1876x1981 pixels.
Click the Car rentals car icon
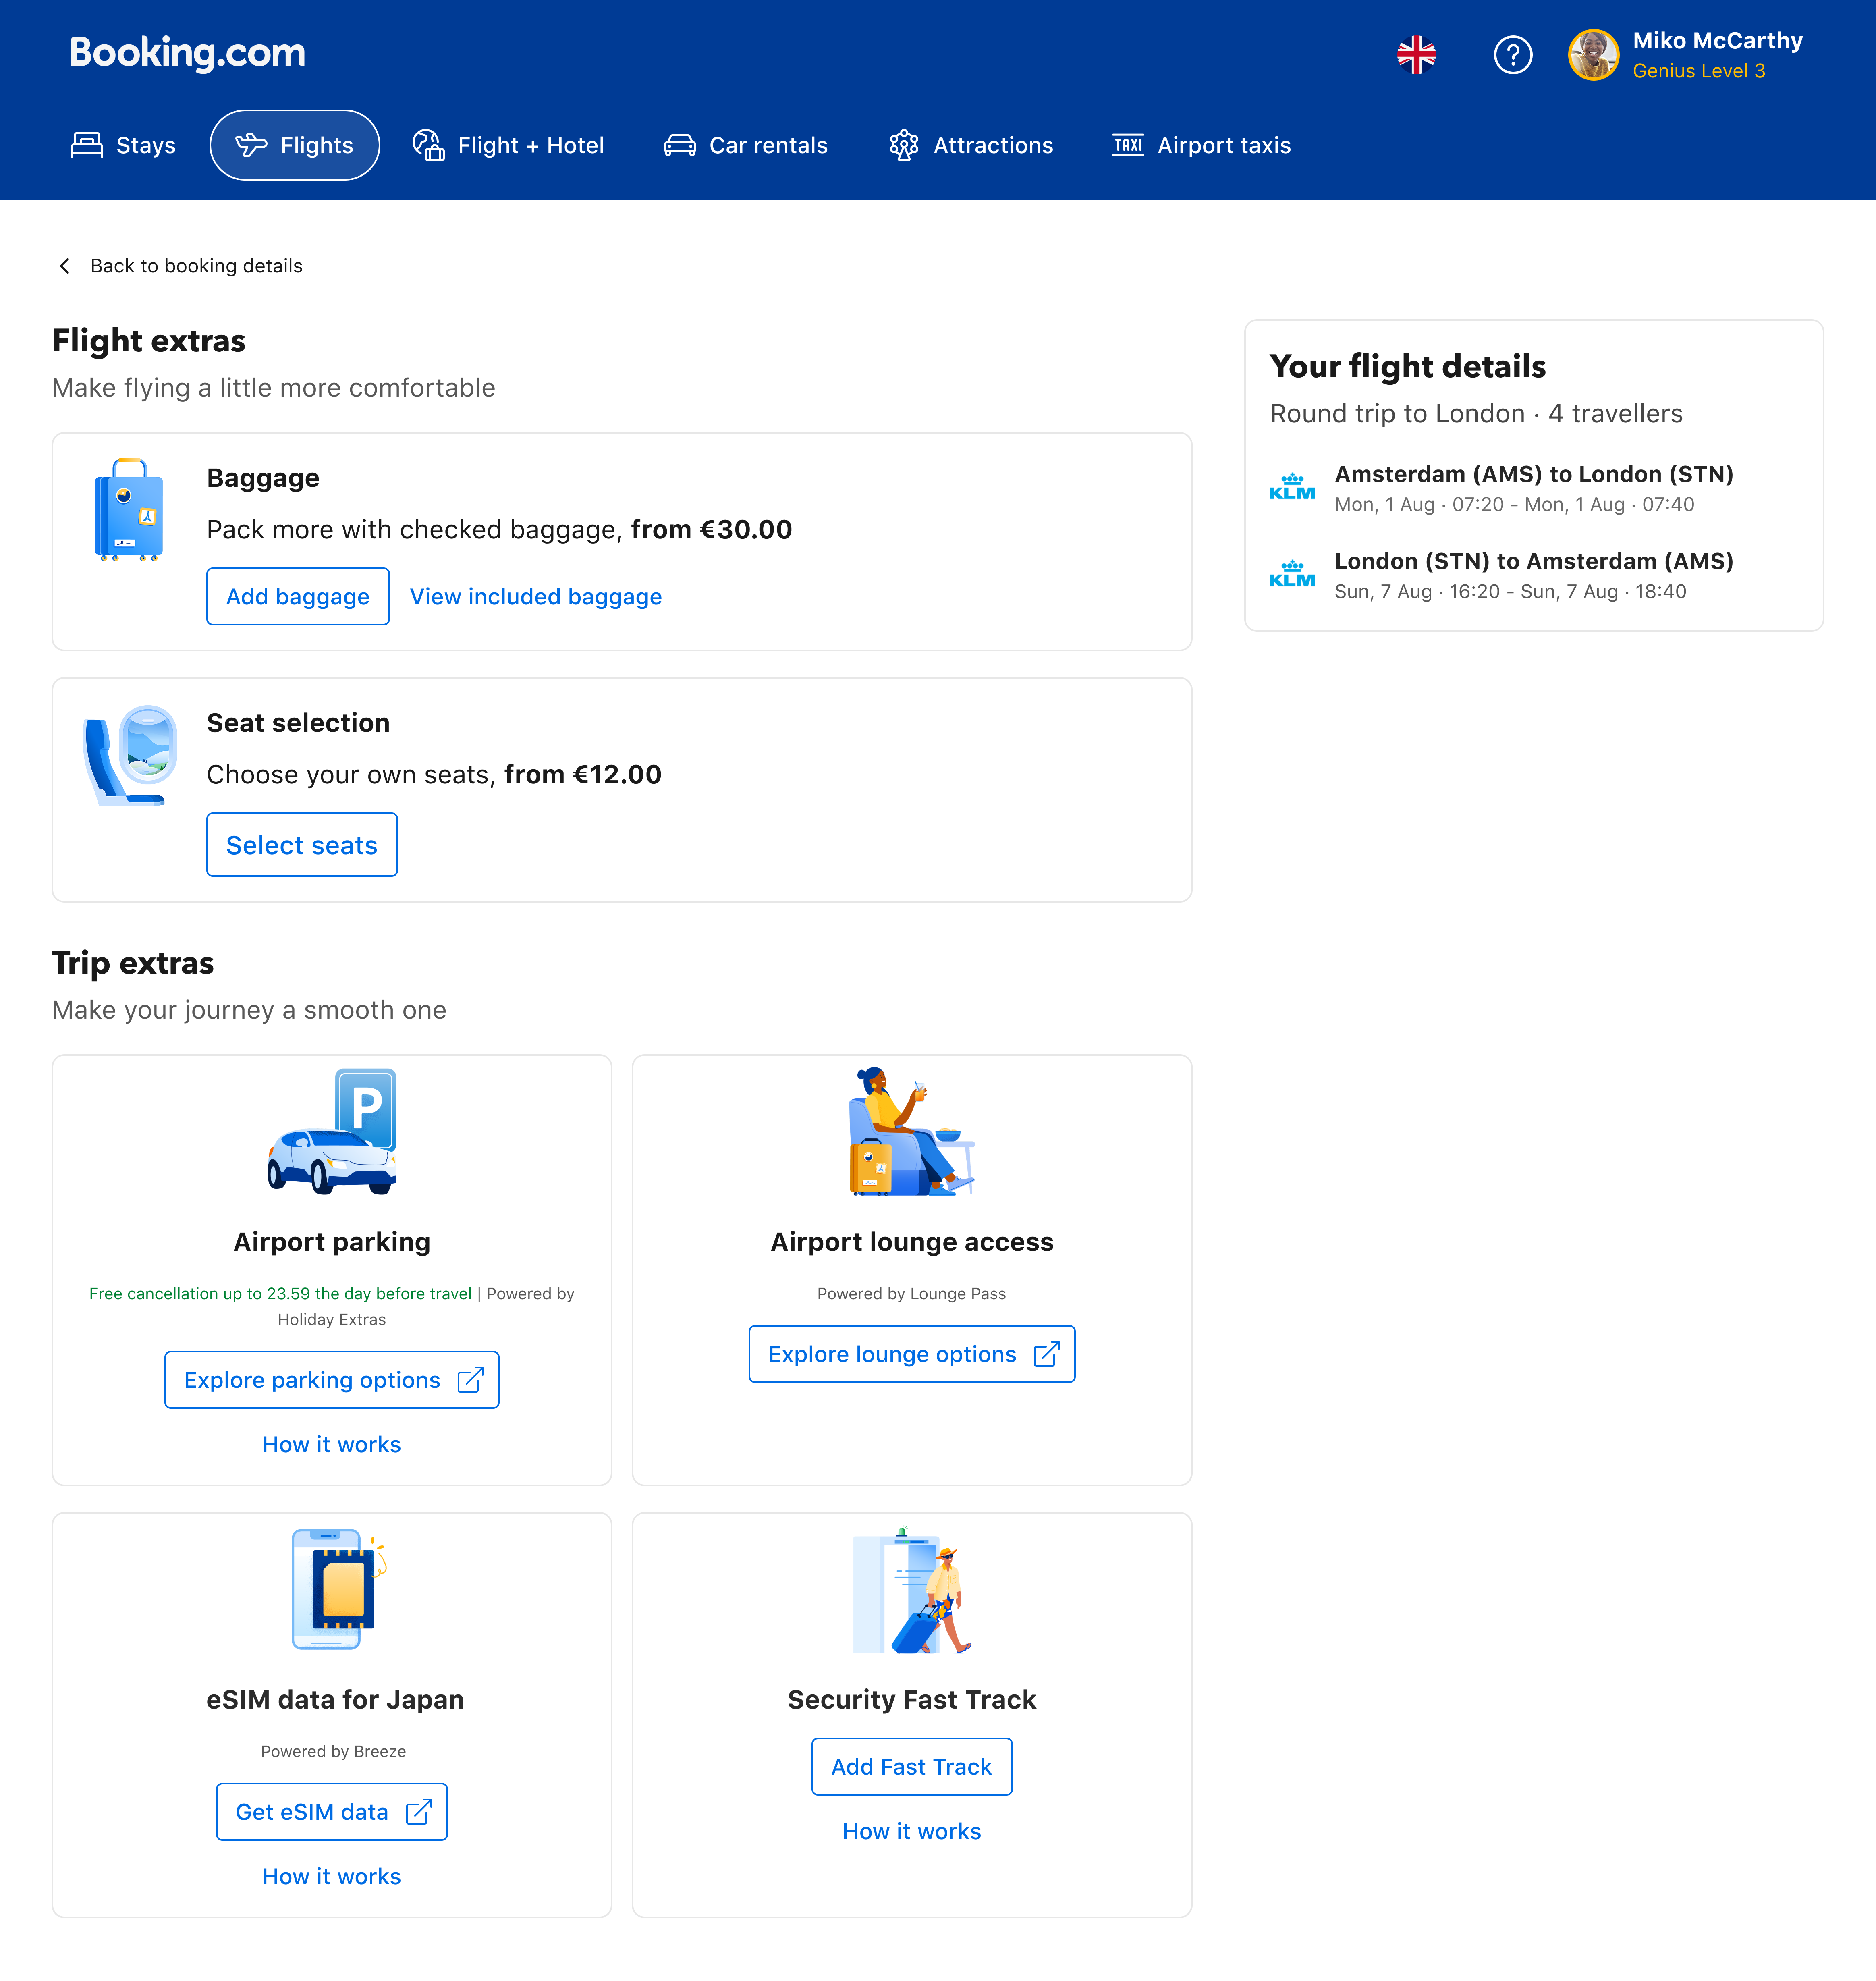[680, 145]
